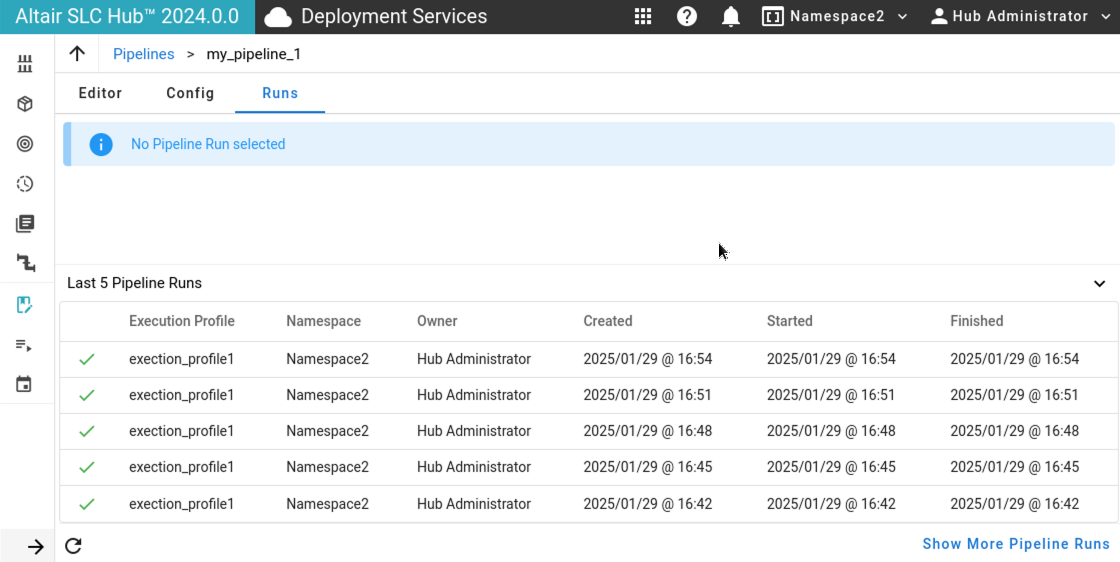1120x562 pixels.
Task: Click the first sidebar rack icon
Action: pyautogui.click(x=25, y=64)
